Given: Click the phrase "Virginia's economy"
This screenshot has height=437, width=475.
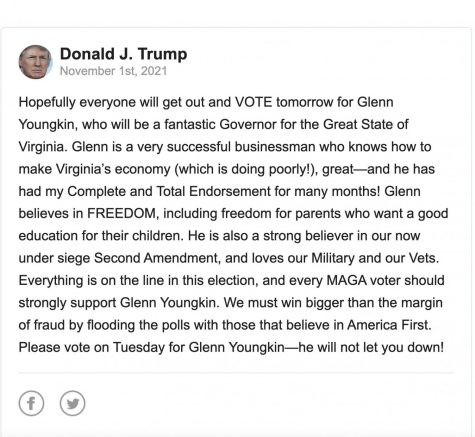Looking at the screenshot, I should [113, 169].
